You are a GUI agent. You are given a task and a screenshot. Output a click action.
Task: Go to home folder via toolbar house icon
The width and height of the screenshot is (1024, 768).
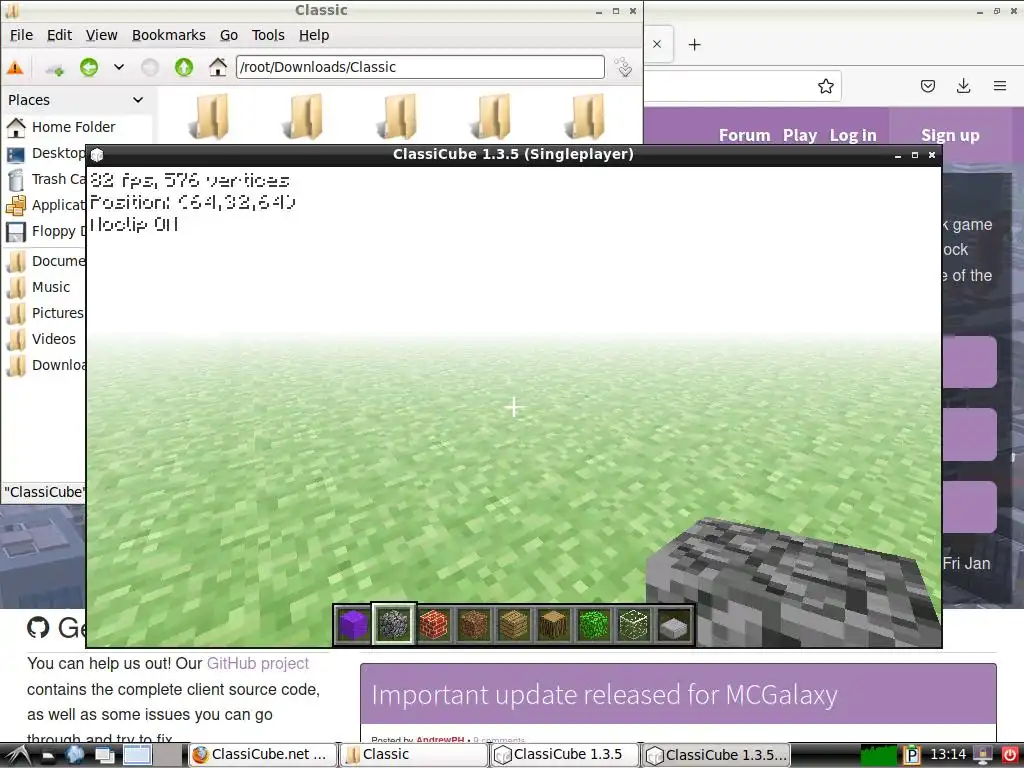[217, 67]
